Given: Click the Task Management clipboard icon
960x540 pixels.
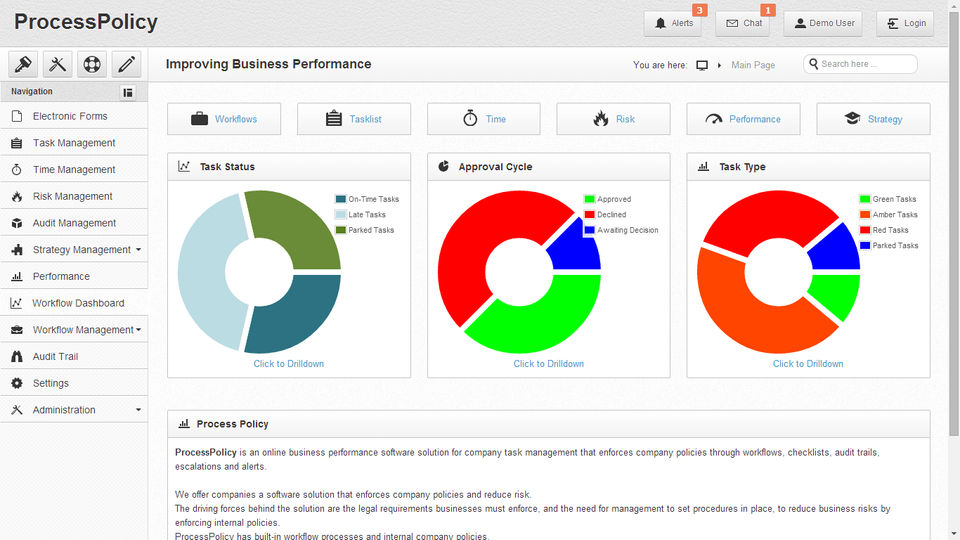Looking at the screenshot, I should point(17,143).
